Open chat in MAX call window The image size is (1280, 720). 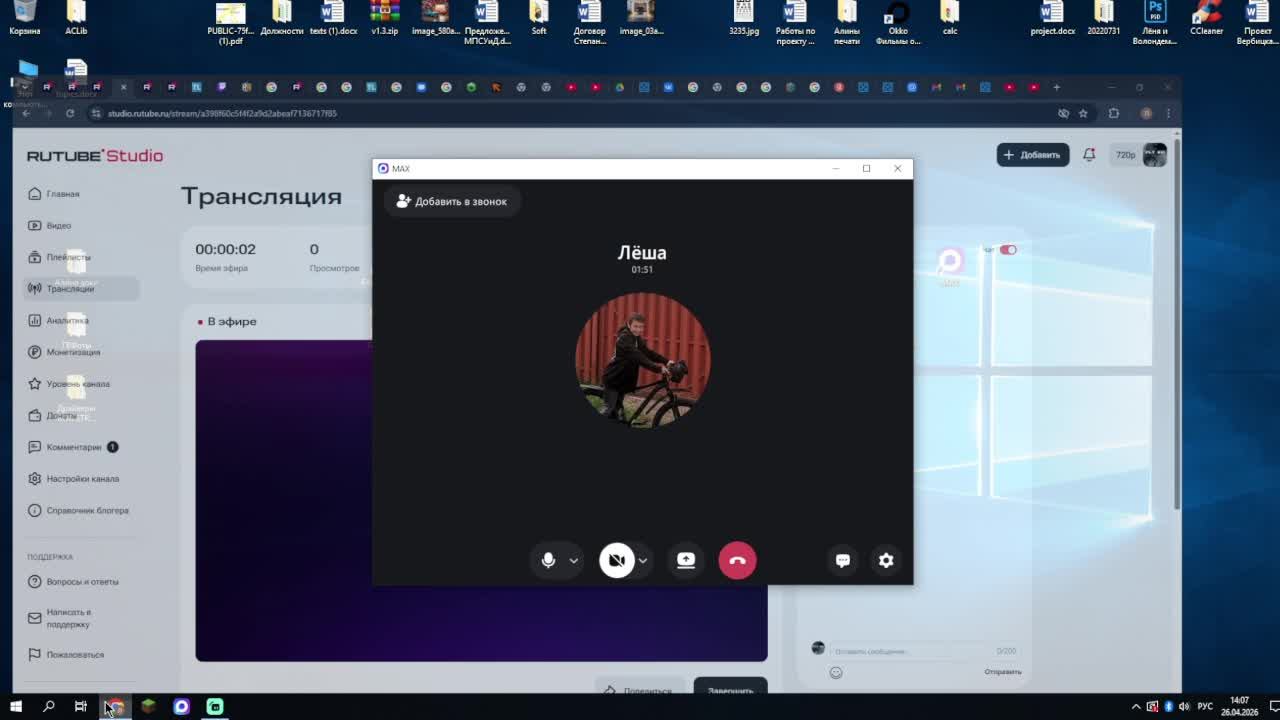coord(843,560)
